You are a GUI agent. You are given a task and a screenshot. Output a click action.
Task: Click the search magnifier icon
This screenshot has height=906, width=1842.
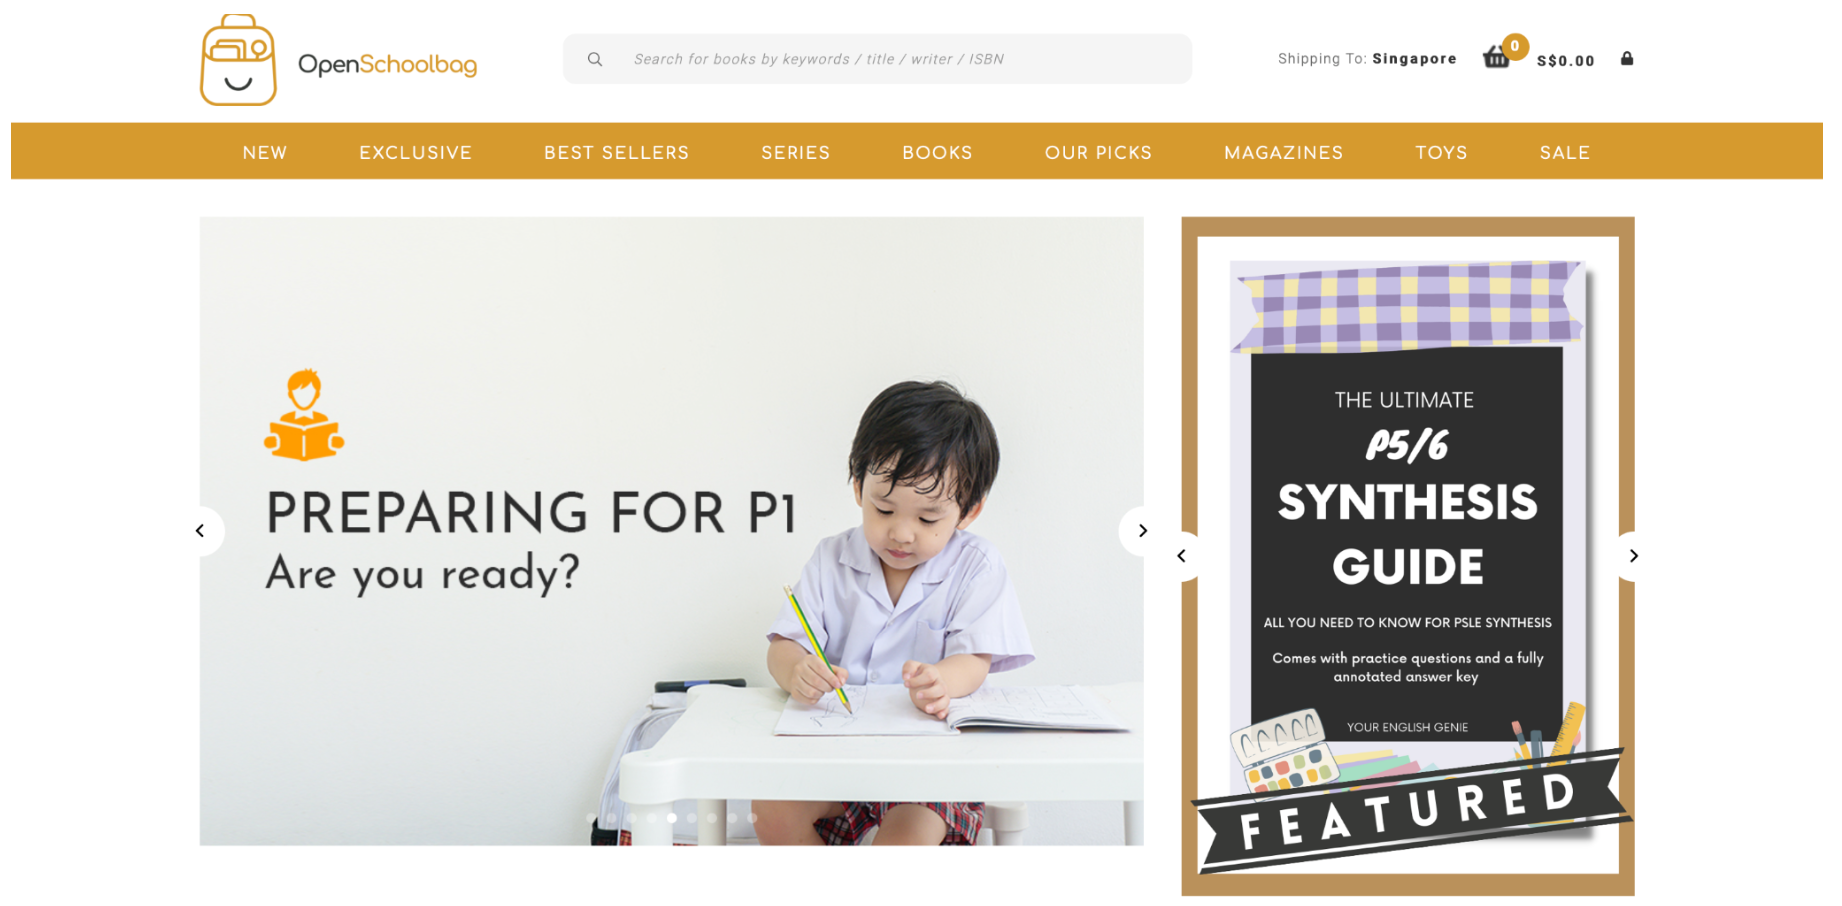click(595, 59)
